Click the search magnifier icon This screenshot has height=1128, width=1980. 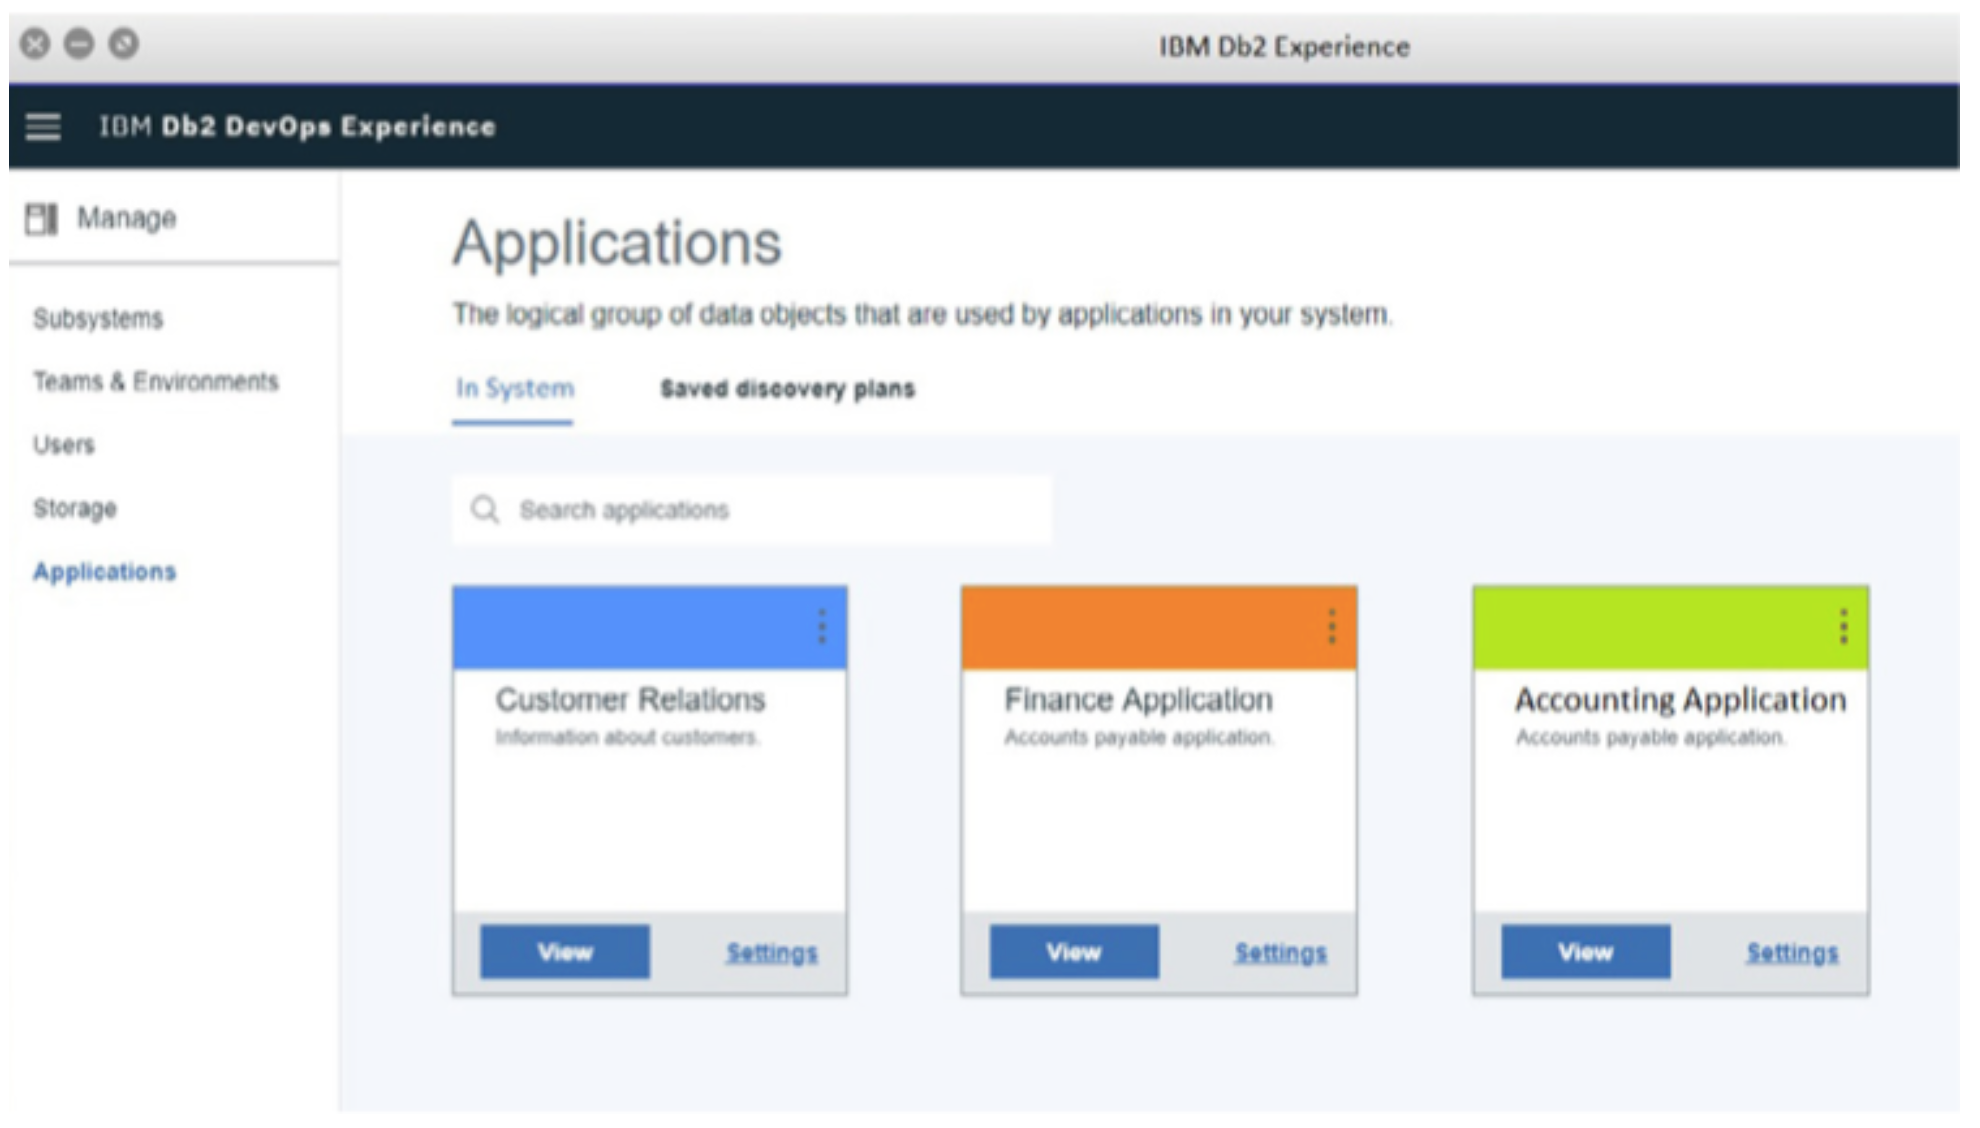tap(485, 510)
